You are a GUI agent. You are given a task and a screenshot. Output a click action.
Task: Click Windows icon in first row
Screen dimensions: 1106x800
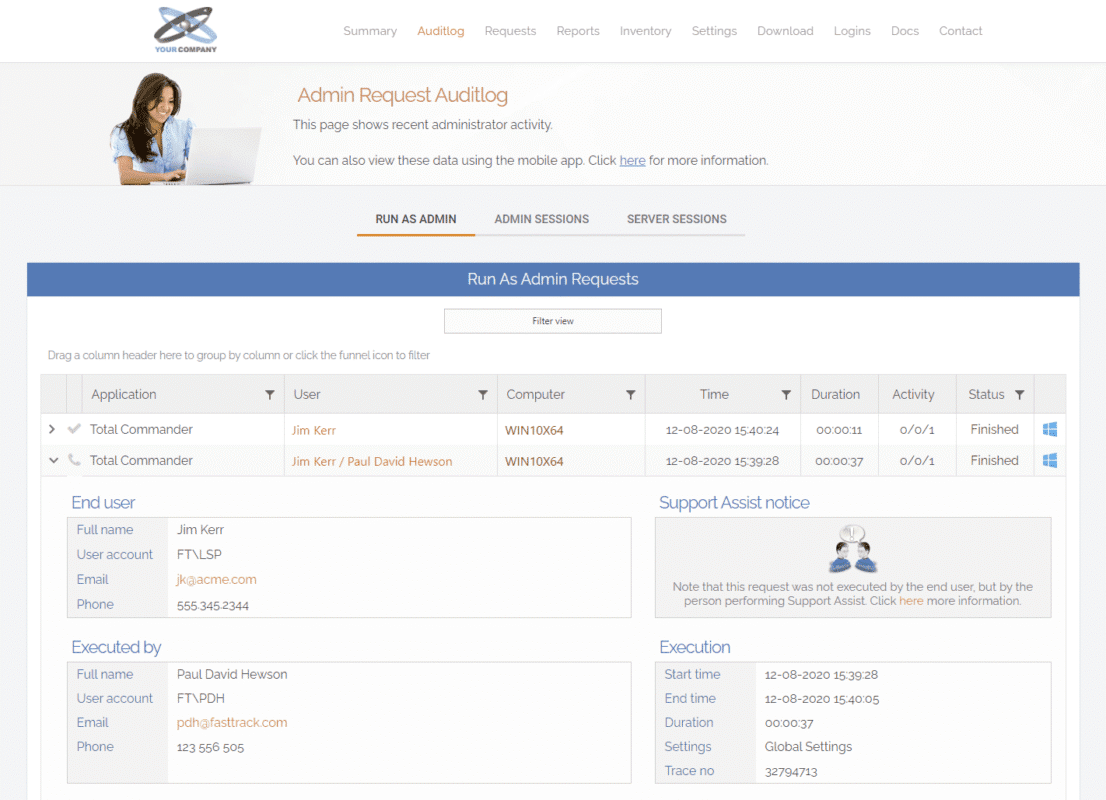(1050, 429)
